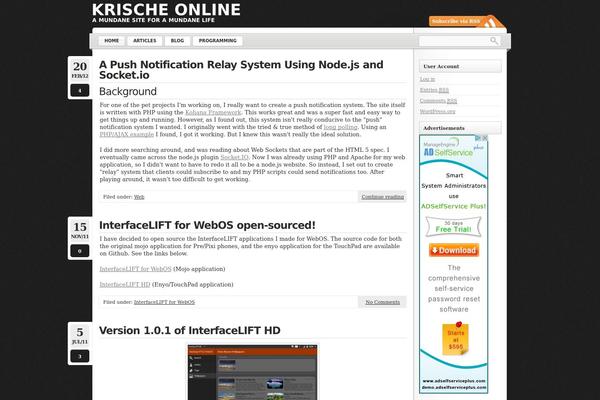Open the comment count badge for the Jul 5 post
Image resolution: width=600 pixels, height=400 pixels.
tap(80, 356)
